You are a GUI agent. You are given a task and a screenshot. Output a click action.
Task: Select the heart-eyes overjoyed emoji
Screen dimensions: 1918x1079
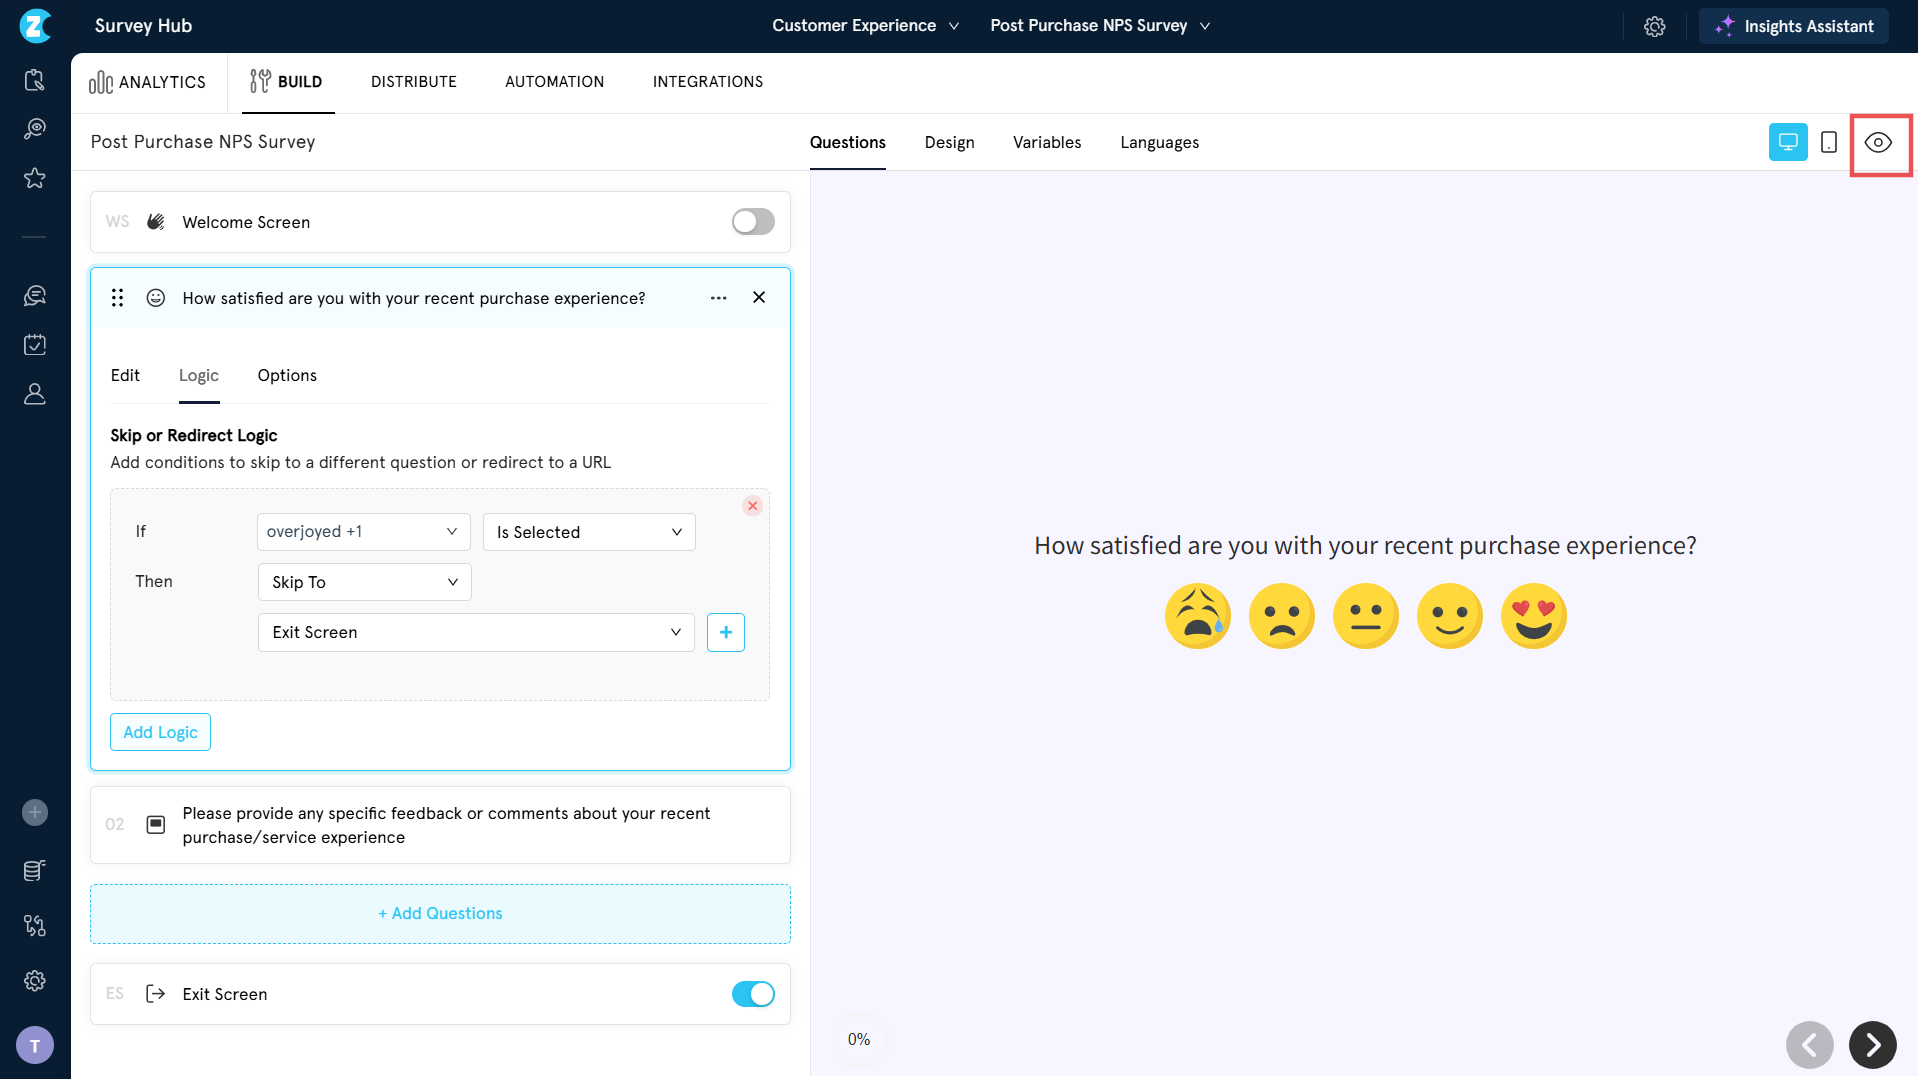pyautogui.click(x=1533, y=616)
